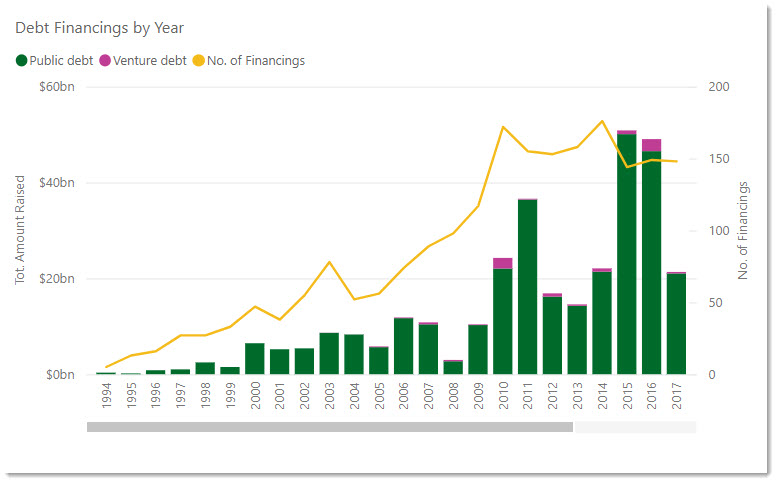Select the 2001 public debt bar
This screenshot has width=777, height=483.
280,362
